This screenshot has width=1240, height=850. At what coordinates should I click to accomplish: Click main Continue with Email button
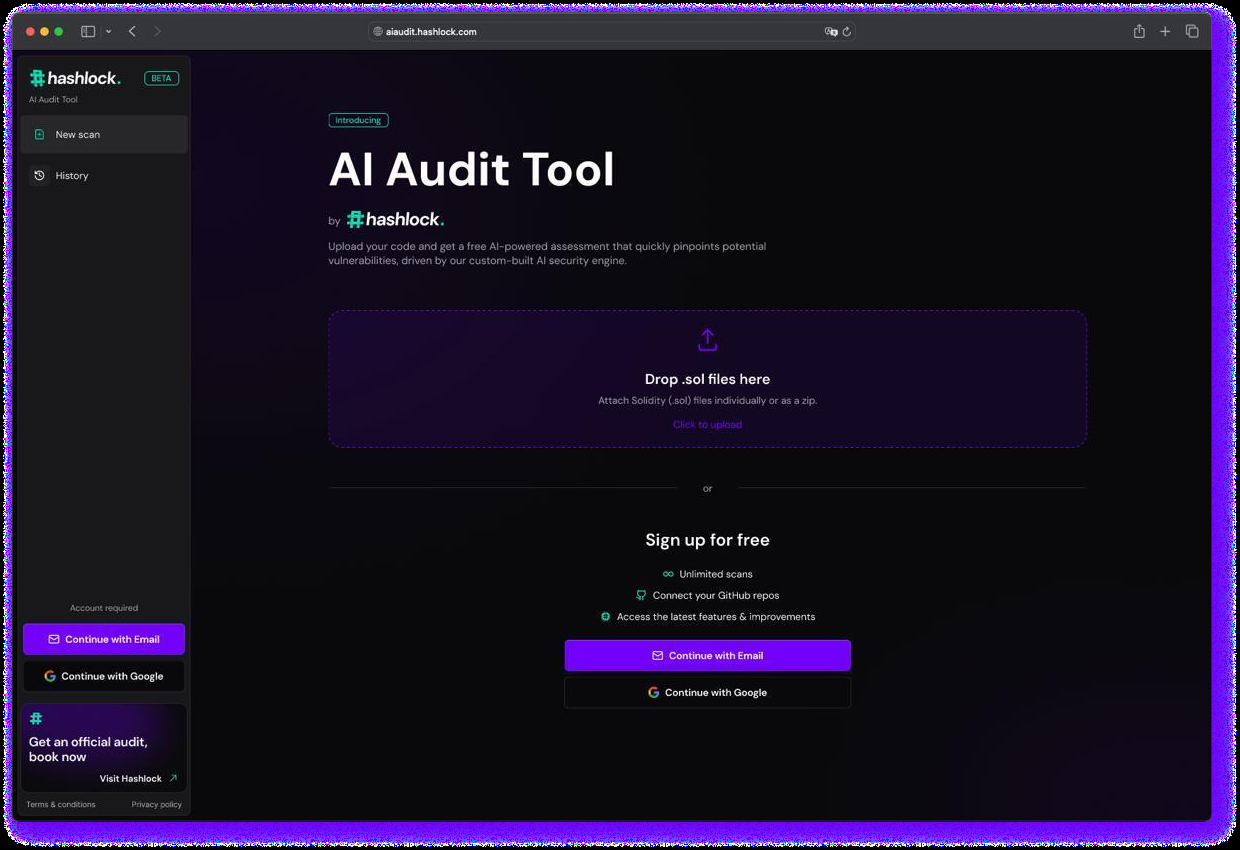point(707,656)
